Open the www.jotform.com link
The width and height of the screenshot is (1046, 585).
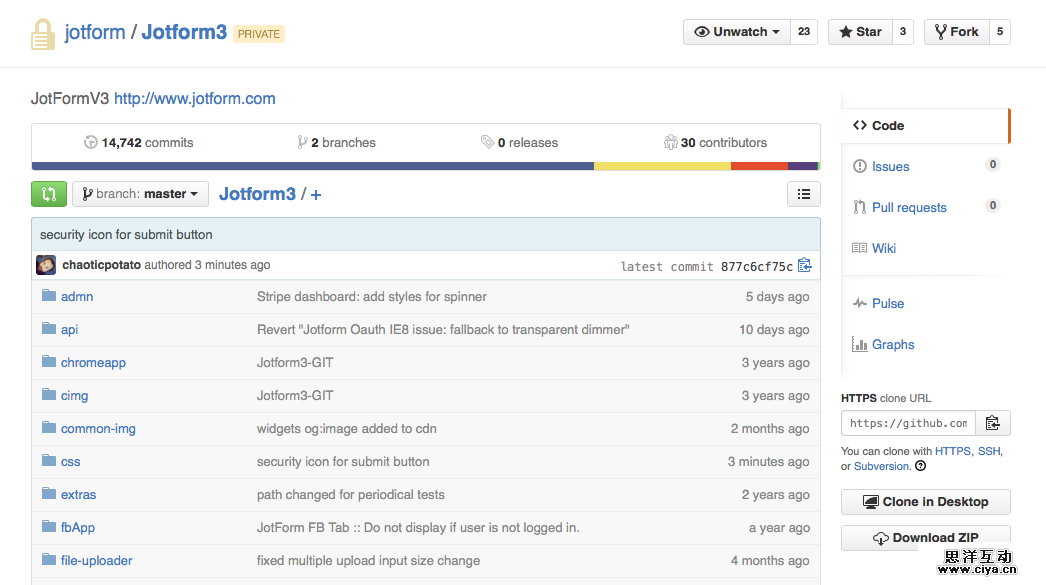(194, 99)
